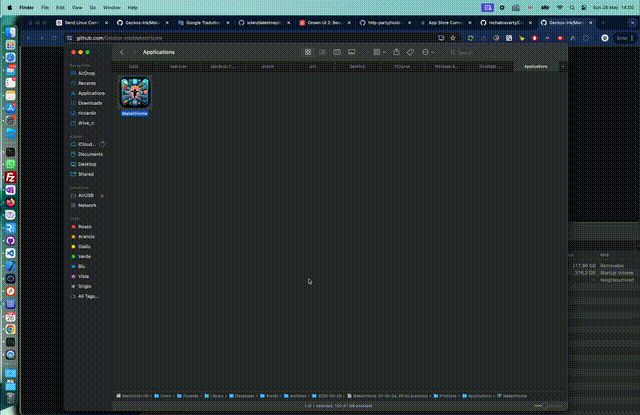Click Products folder in path bar

point(444,396)
